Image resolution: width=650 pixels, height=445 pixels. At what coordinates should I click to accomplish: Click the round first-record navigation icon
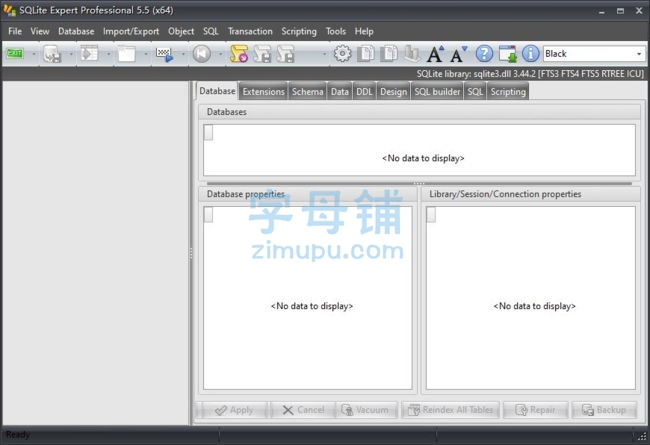201,54
